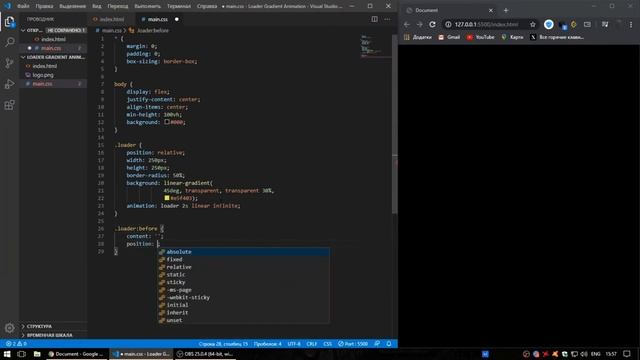Click the media control icon in the browser toolbar

pyautogui.click(x=604, y=24)
